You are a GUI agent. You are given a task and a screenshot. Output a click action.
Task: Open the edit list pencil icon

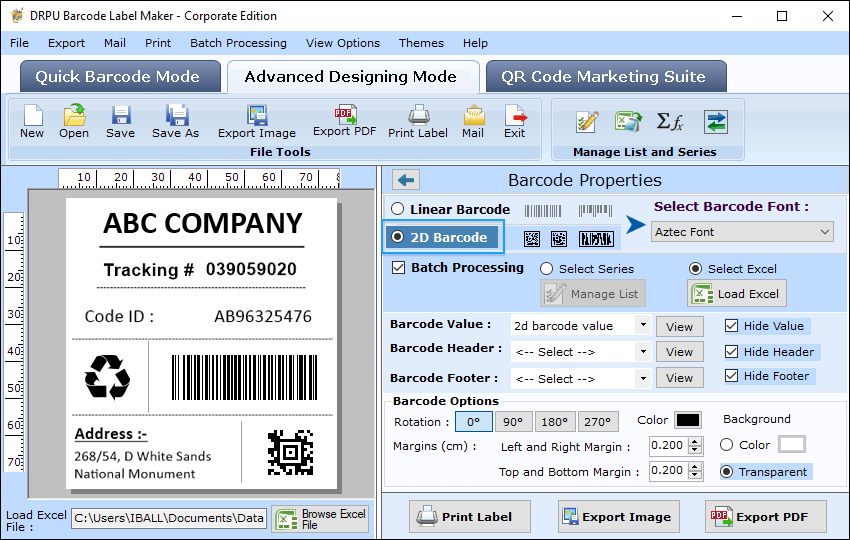pos(587,121)
